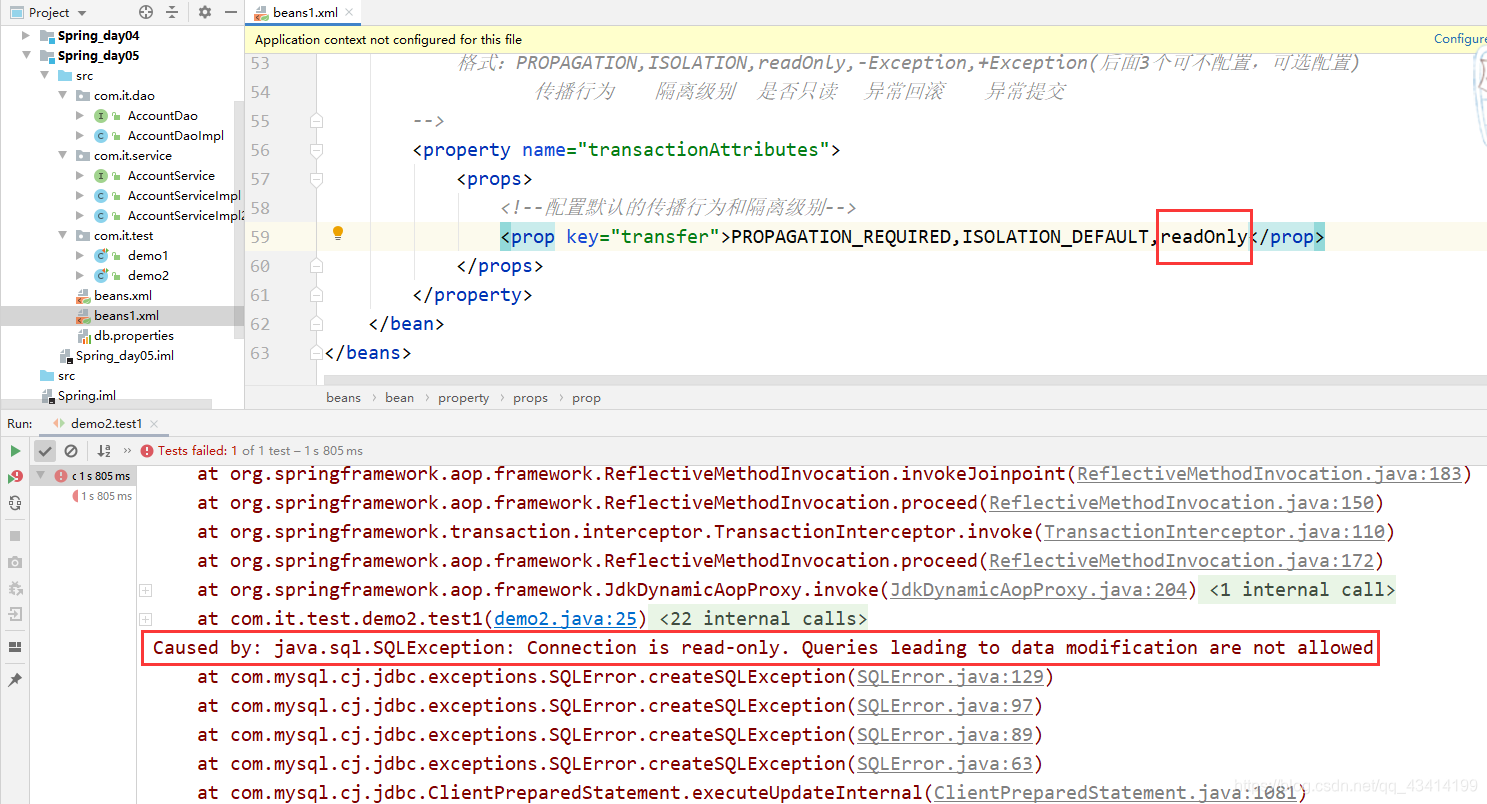
Task: Click the 'prop' breadcrumb
Action: (x=586, y=397)
